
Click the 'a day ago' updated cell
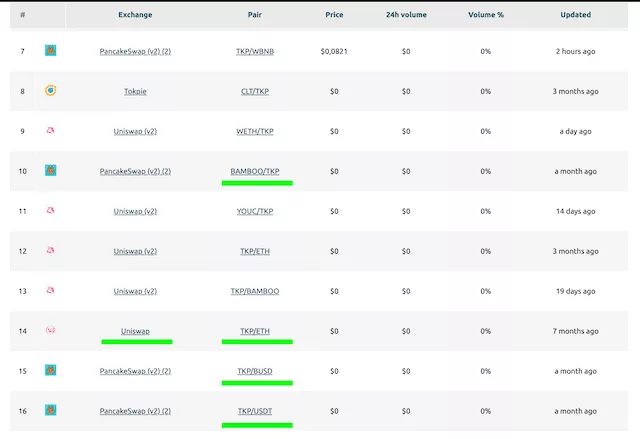point(576,131)
